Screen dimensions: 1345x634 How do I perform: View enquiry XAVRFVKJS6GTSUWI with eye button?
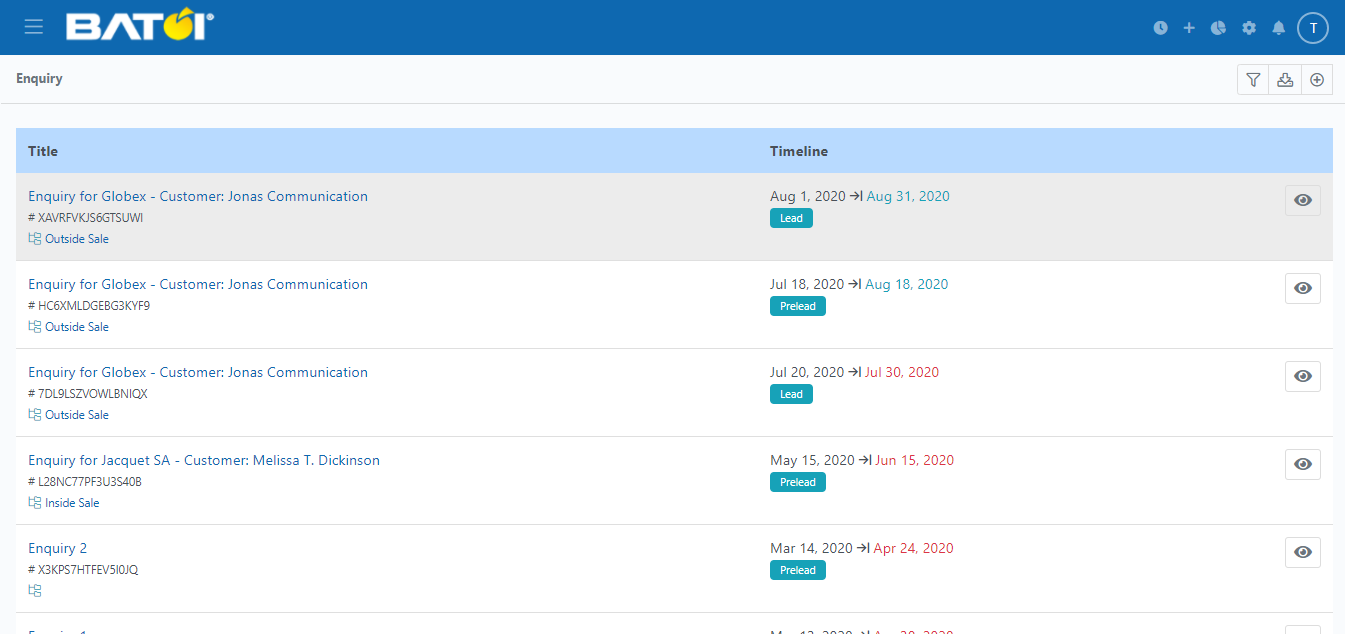pyautogui.click(x=1303, y=200)
